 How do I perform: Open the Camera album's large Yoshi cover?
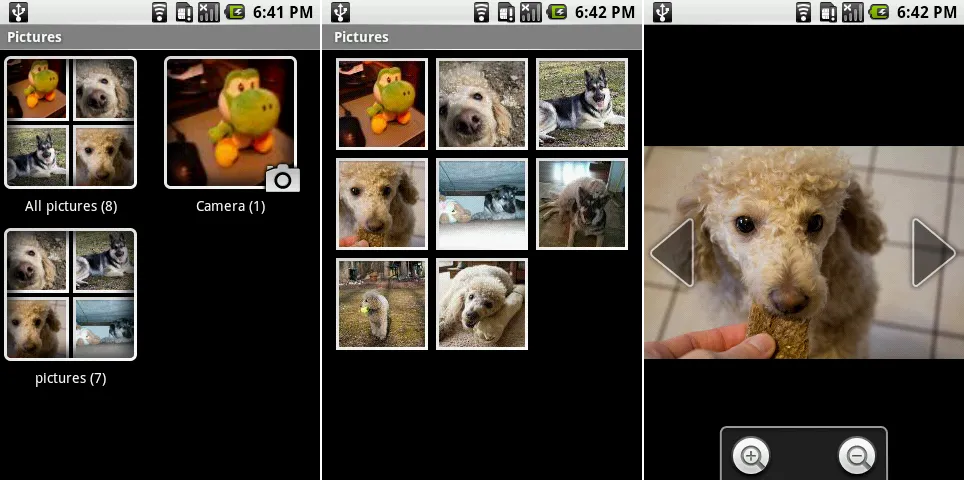click(x=230, y=122)
